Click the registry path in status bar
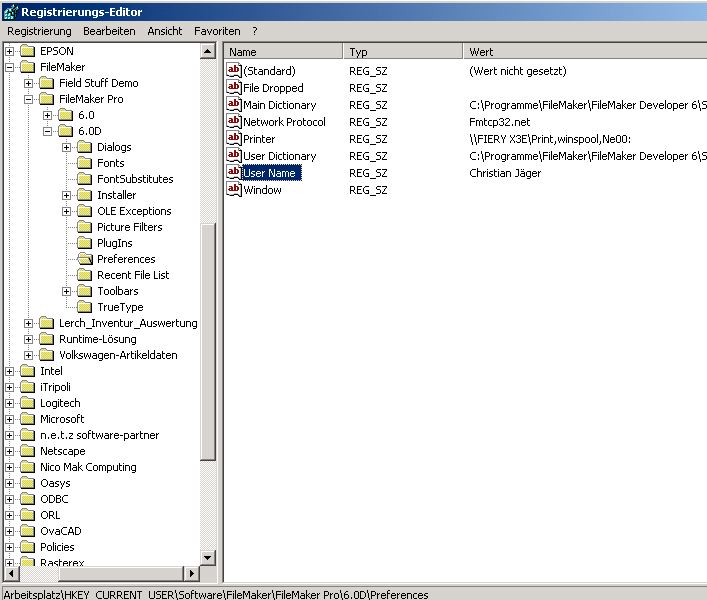The height and width of the screenshot is (600, 707). pos(216,595)
